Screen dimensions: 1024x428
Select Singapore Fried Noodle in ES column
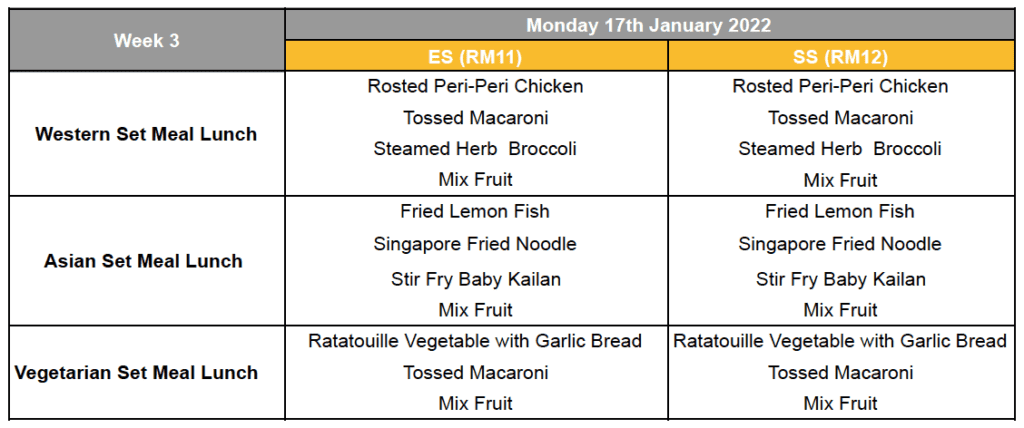coord(475,244)
